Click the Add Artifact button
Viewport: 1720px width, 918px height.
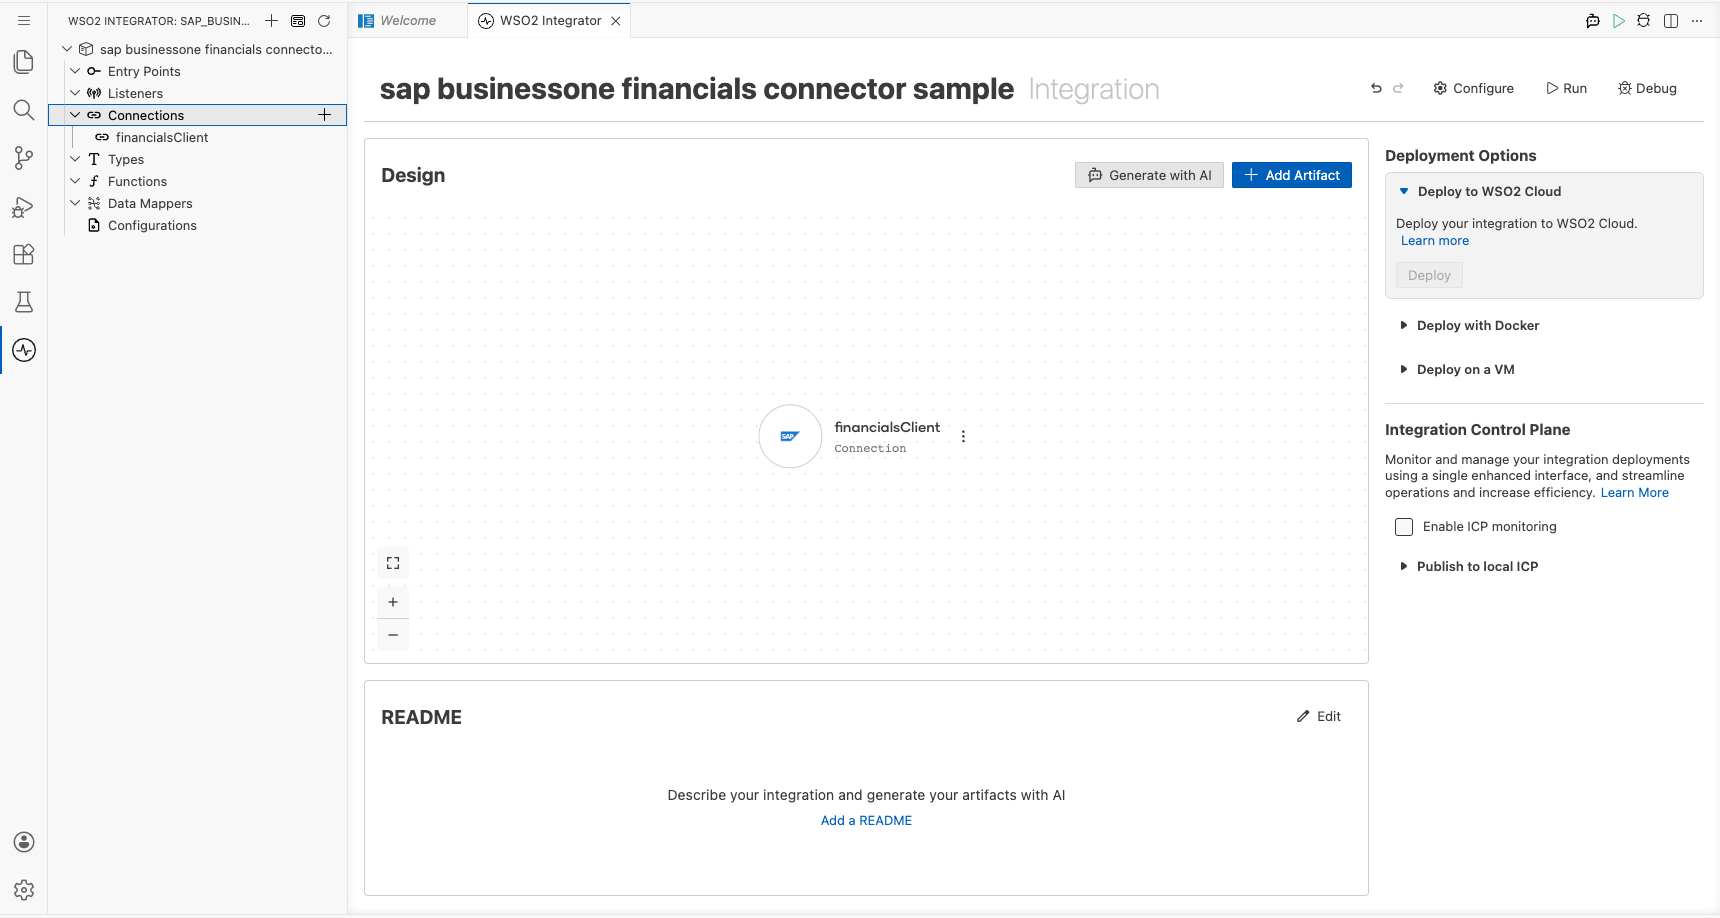coord(1292,175)
